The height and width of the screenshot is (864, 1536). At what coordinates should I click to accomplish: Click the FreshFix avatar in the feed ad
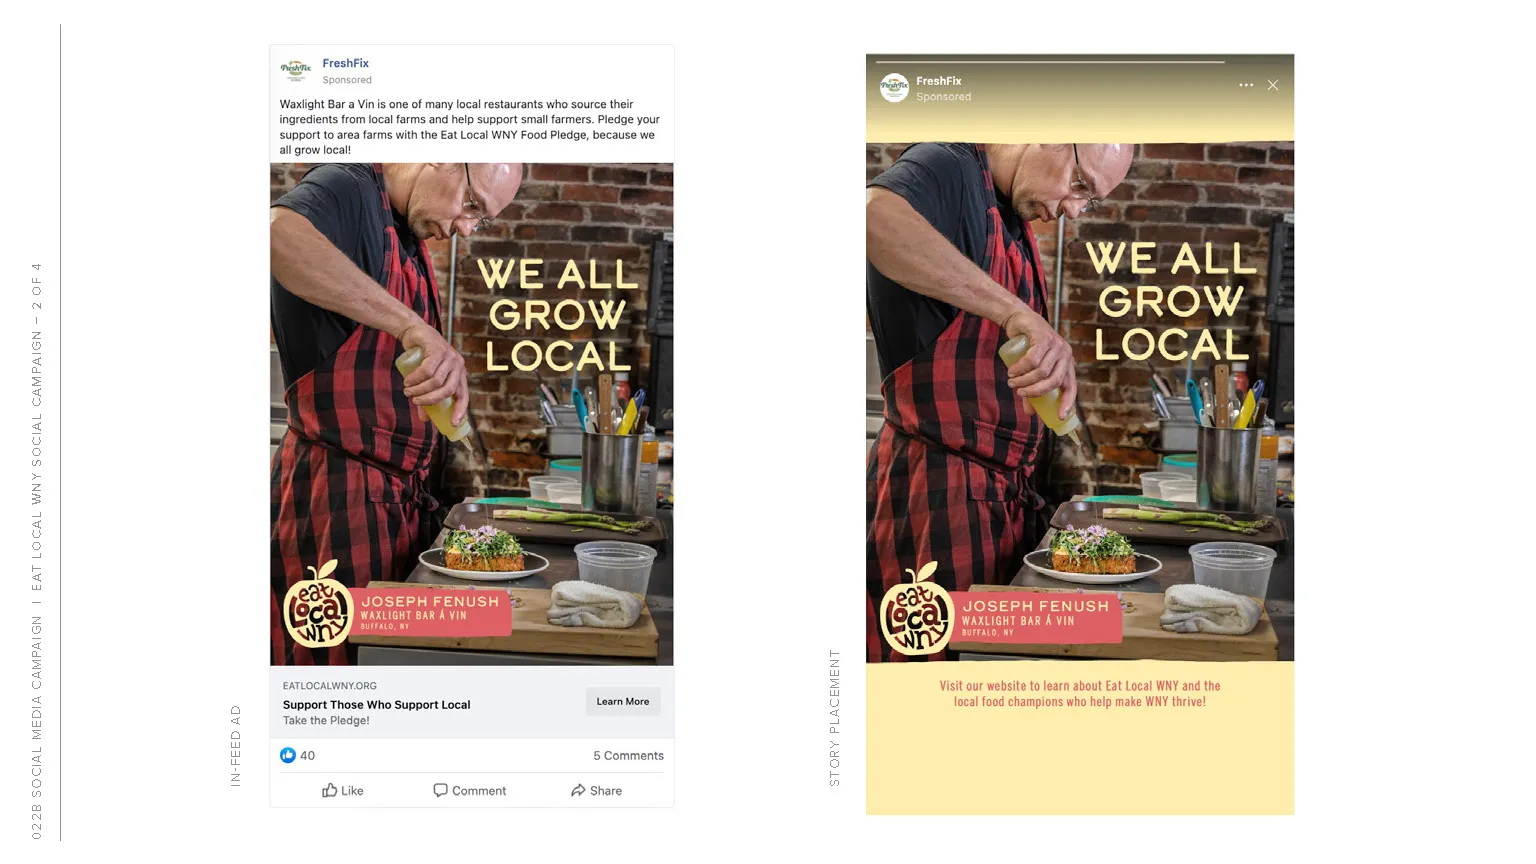pyautogui.click(x=296, y=70)
